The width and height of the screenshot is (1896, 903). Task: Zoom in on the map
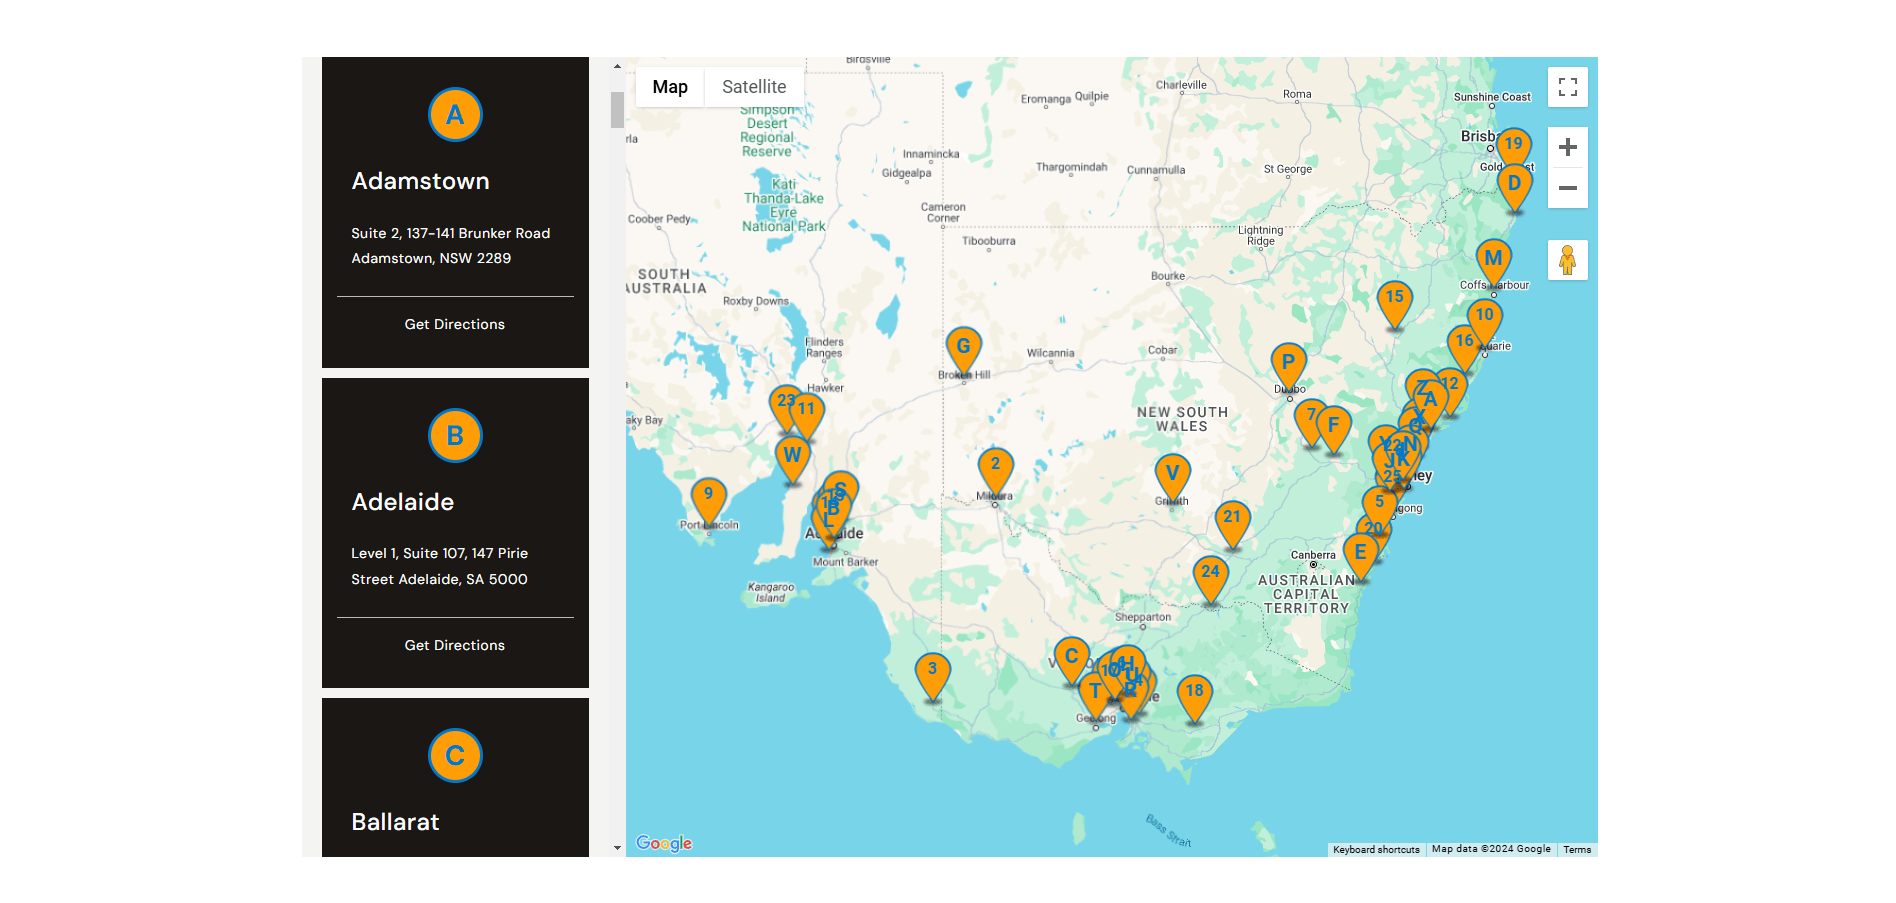1567,148
